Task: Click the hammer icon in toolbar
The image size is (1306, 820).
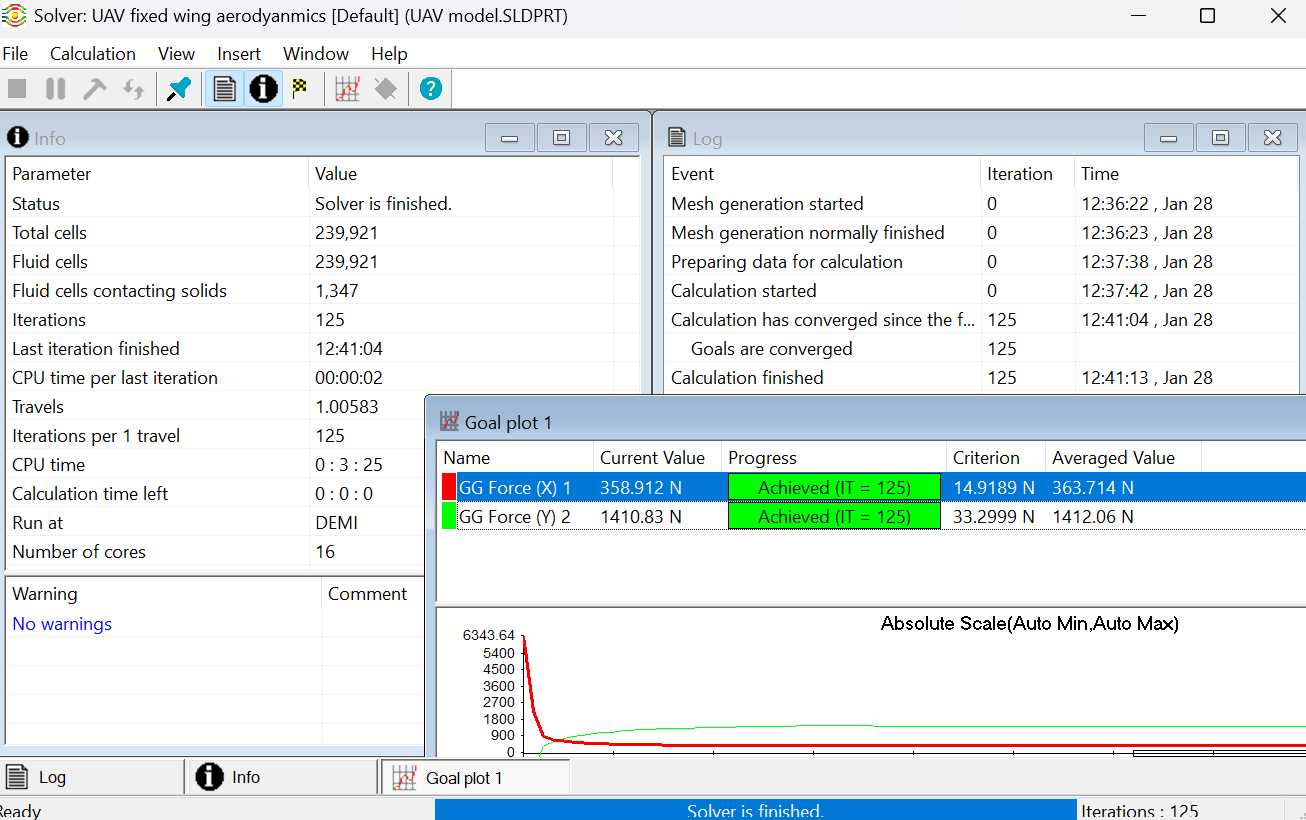Action: tap(95, 89)
